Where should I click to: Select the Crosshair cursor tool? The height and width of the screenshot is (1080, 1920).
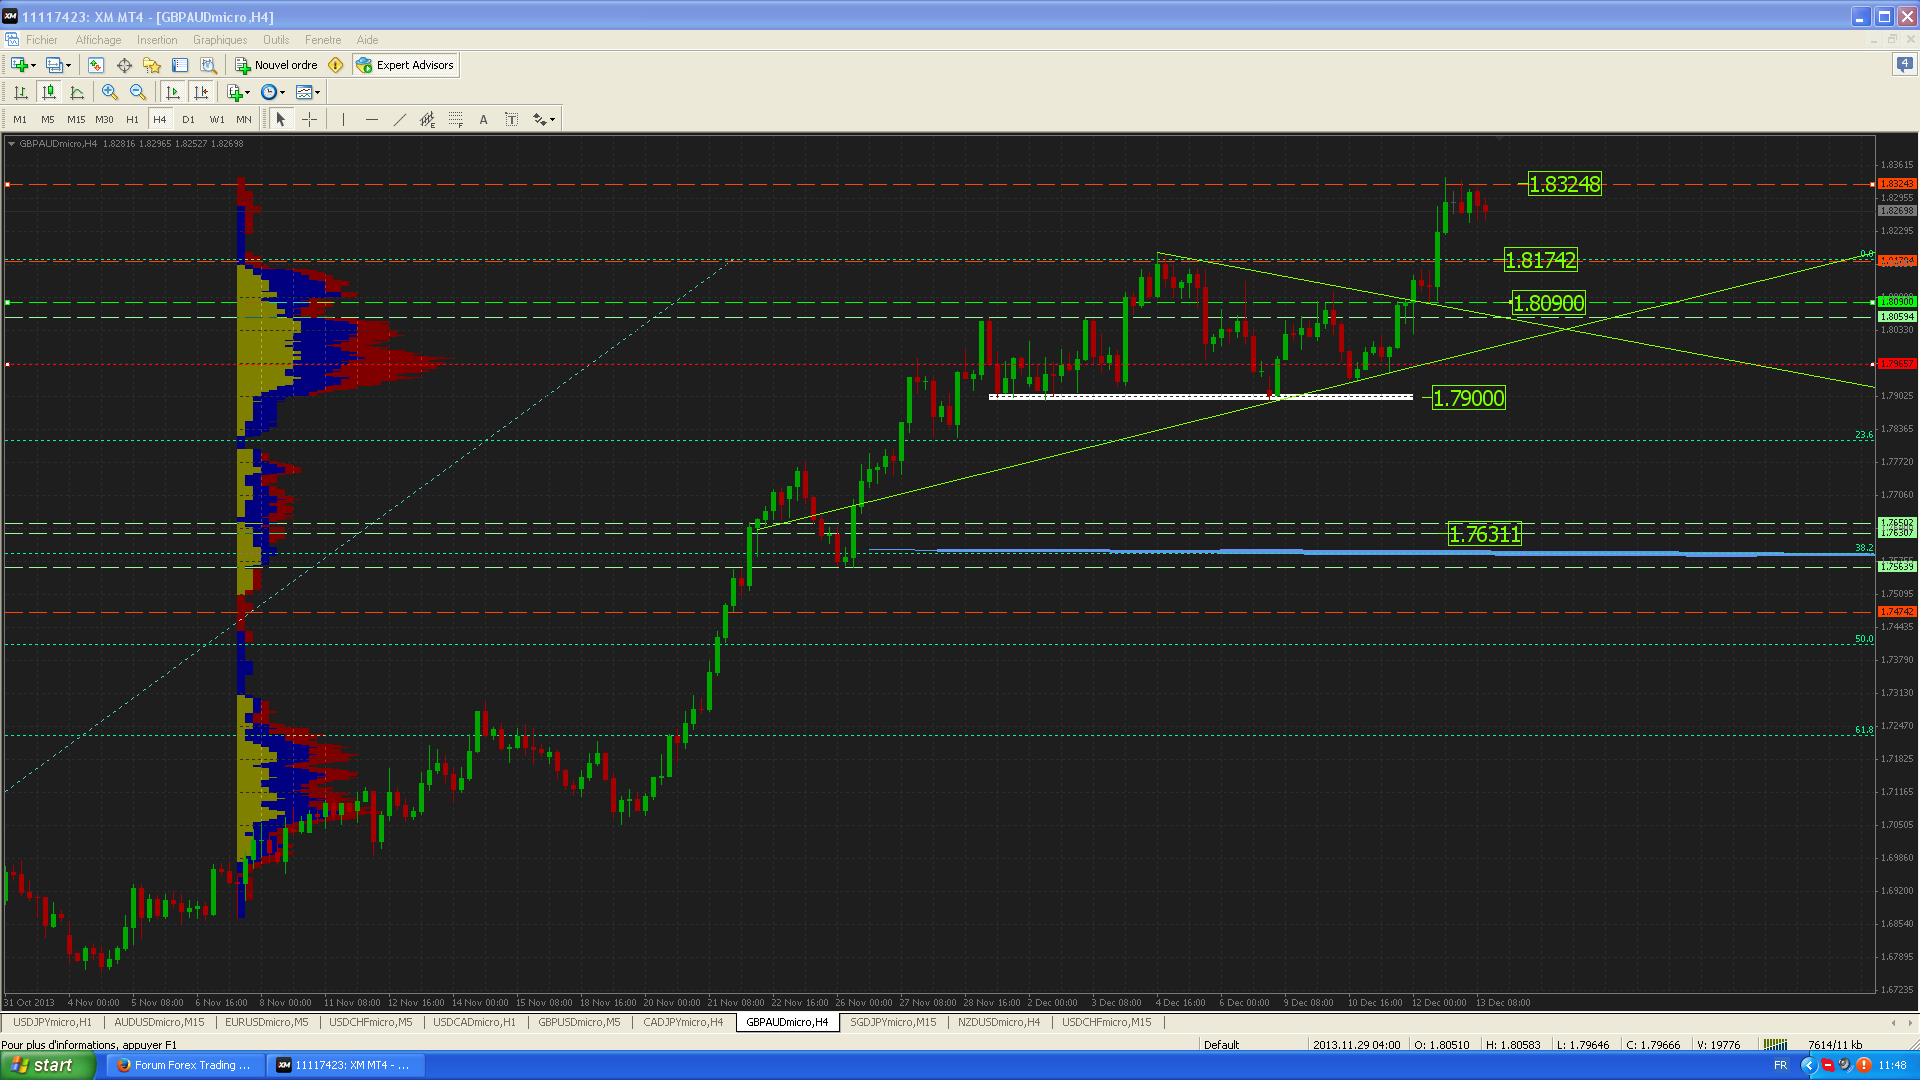pos(310,119)
